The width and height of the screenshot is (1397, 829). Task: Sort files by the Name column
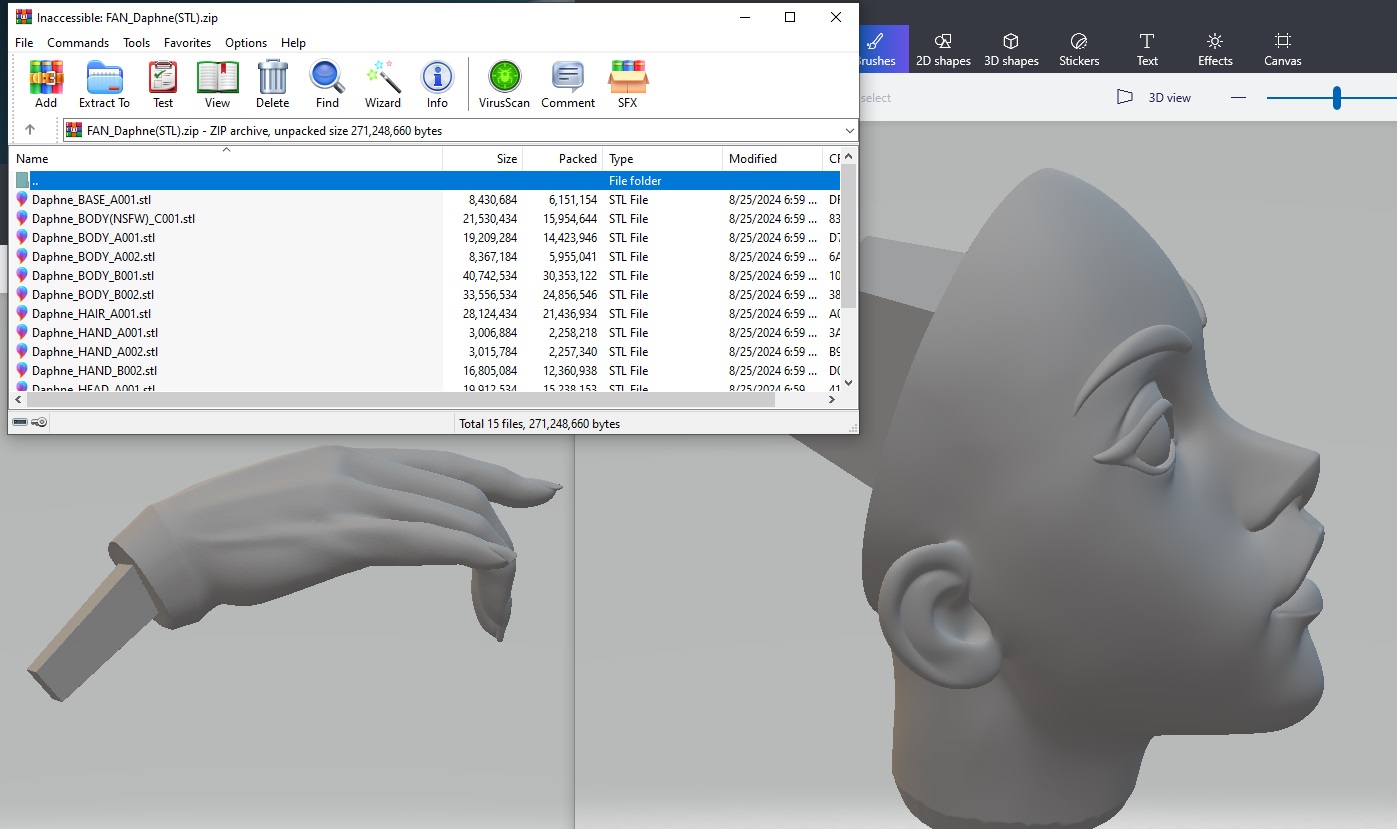pyautogui.click(x=226, y=158)
